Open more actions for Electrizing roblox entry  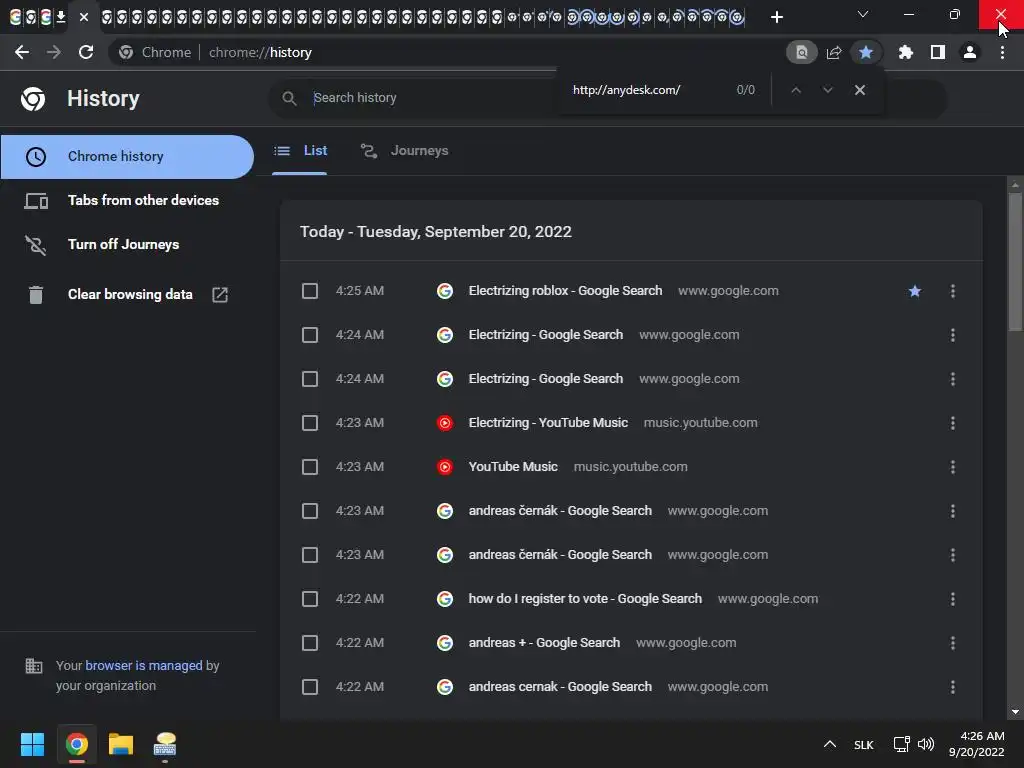click(953, 291)
